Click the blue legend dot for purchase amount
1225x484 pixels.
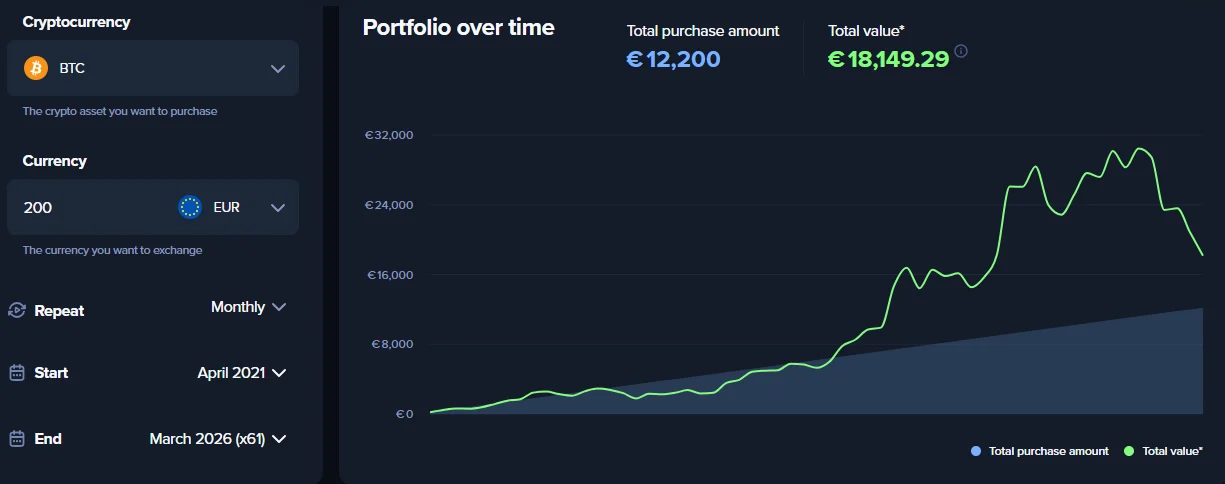pos(976,451)
